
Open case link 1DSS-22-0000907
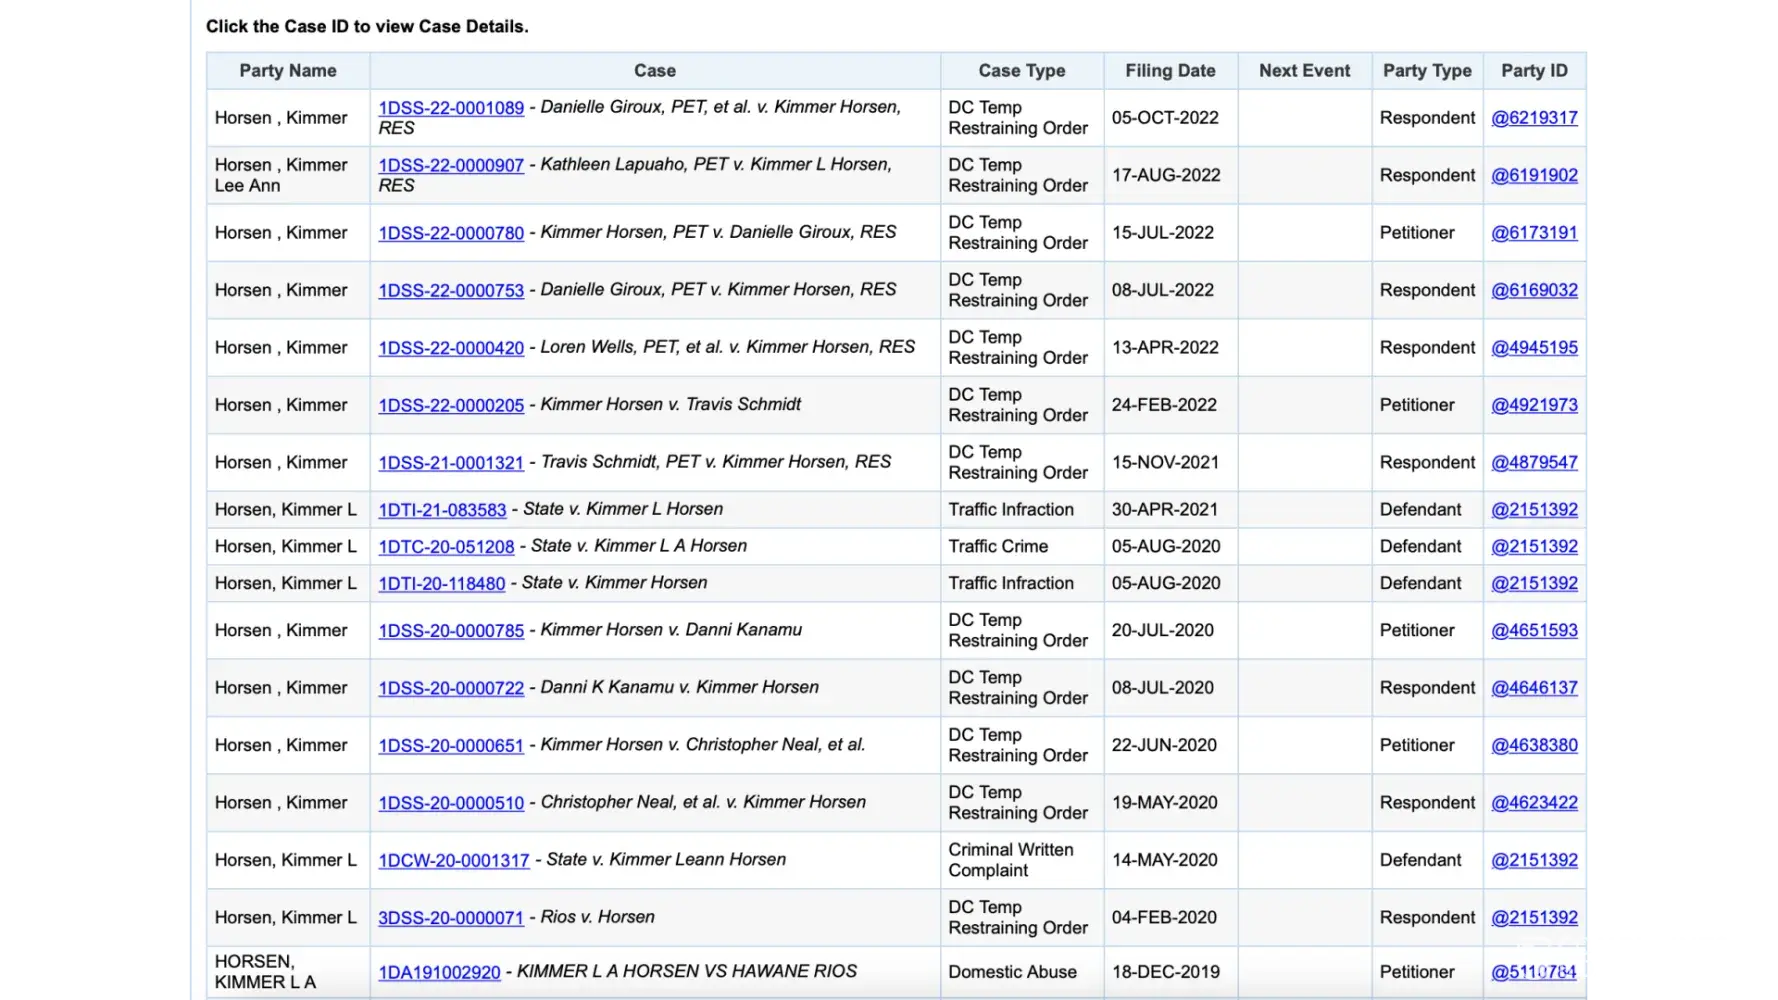[x=450, y=165]
